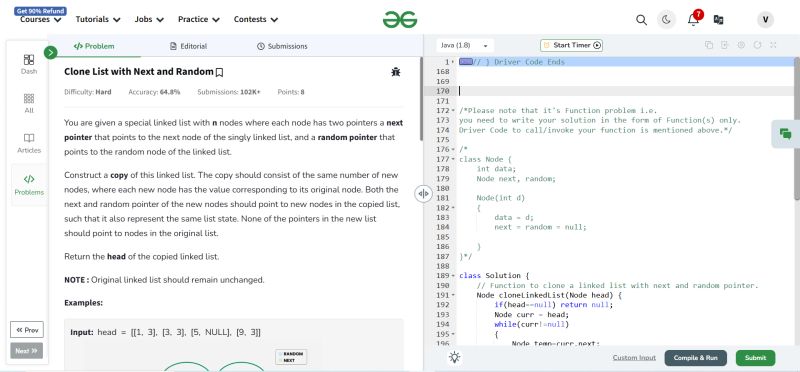Click the editor icon next to the copy icon

pos(724,45)
